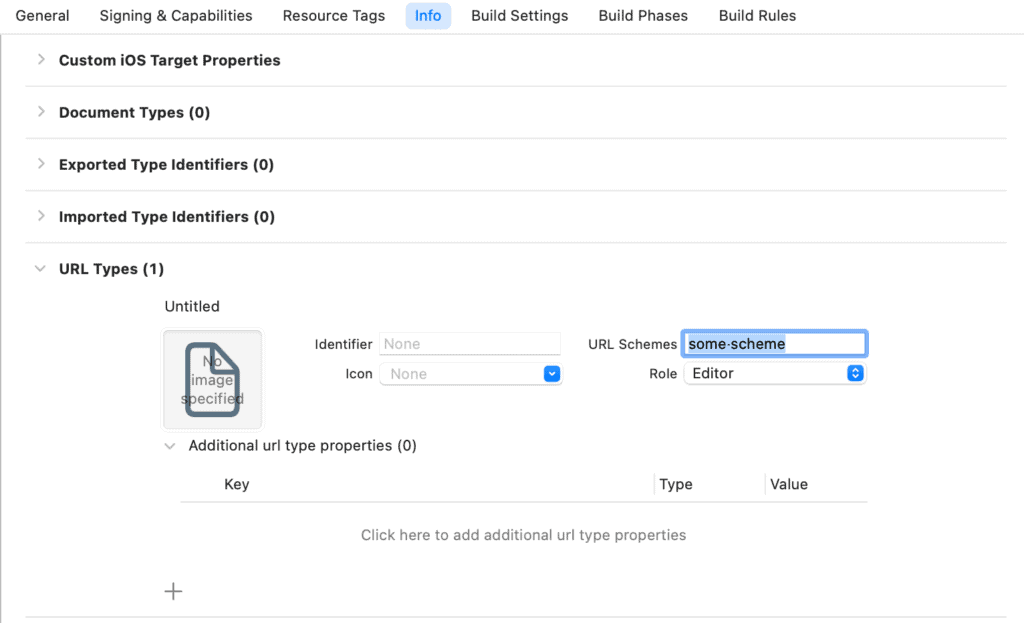Click the Document Types (0) heading
The image size is (1024, 623).
[135, 112]
